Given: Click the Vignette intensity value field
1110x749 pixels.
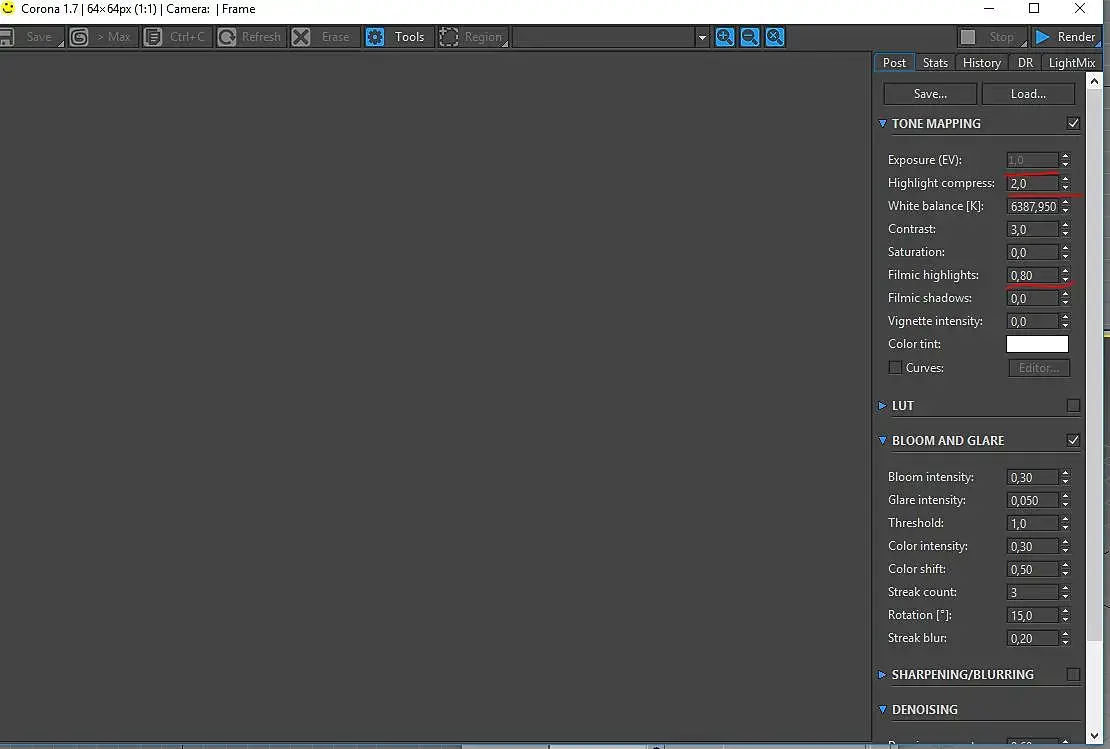Looking at the screenshot, I should 1033,321.
